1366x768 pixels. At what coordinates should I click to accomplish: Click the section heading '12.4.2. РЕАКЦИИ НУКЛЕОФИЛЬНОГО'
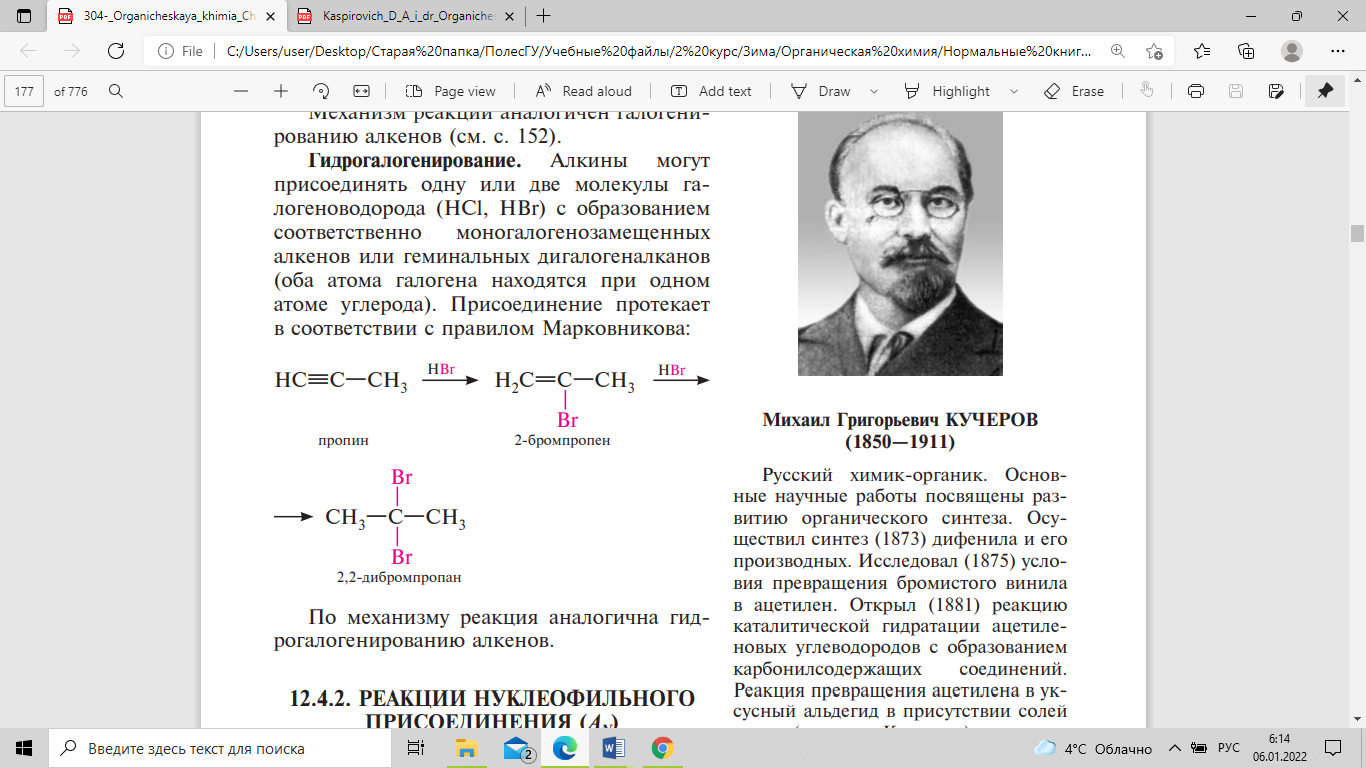pos(492,697)
